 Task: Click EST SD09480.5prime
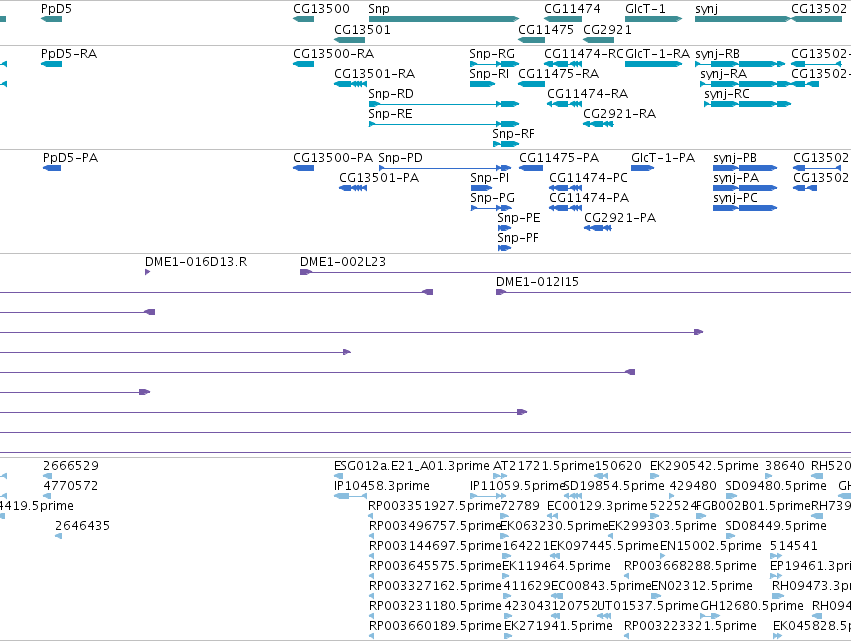tap(730, 496)
